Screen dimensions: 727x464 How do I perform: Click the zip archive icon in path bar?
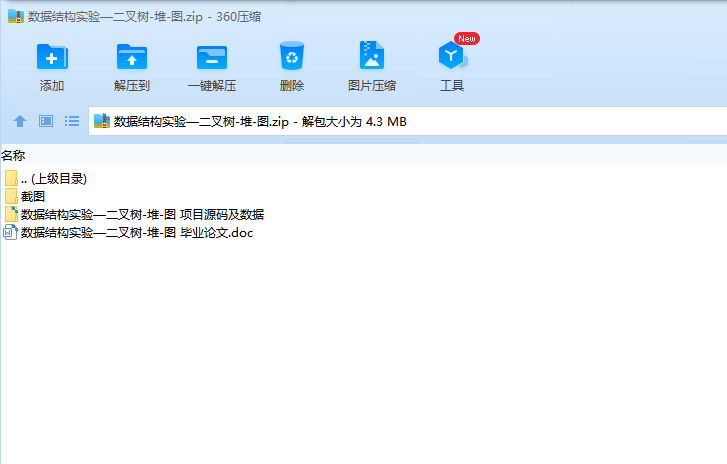coord(102,121)
